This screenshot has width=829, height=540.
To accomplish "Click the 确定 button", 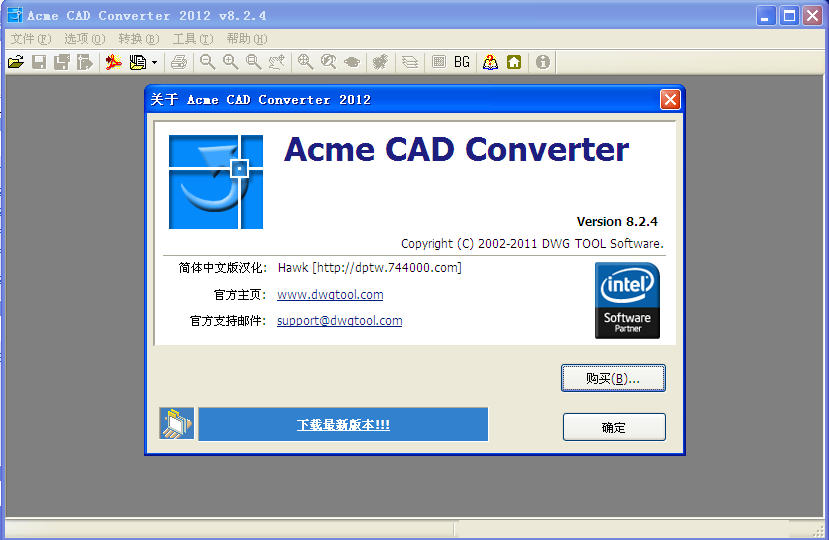I will tap(614, 427).
